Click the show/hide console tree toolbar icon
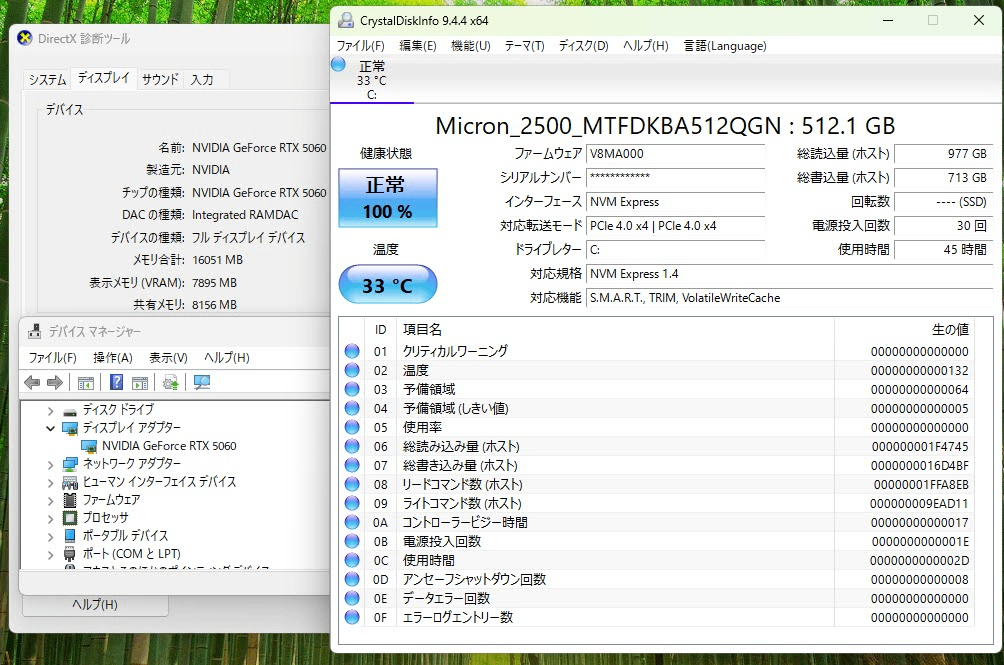The image size is (1004, 665). tap(86, 383)
